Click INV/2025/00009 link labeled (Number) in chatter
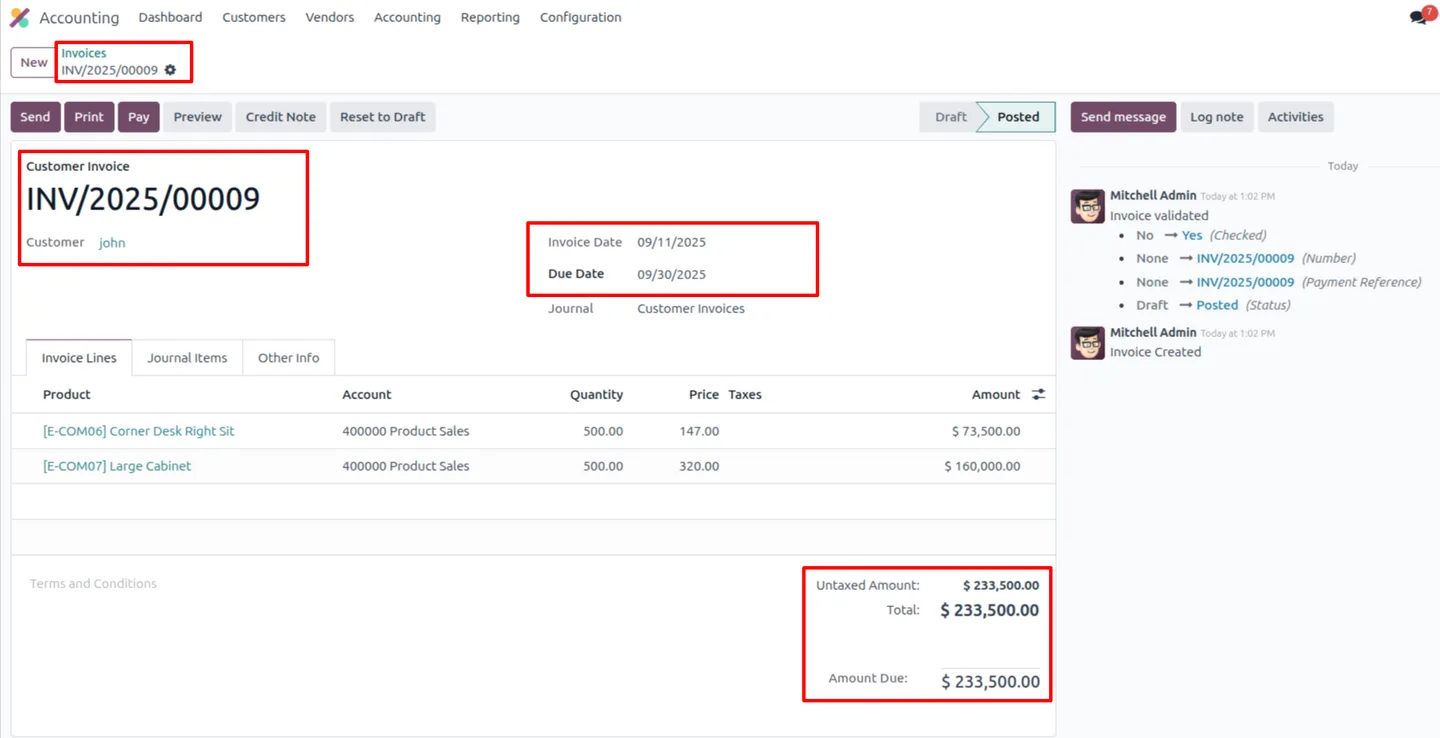Screen dimensions: 1440x738 (1245, 258)
